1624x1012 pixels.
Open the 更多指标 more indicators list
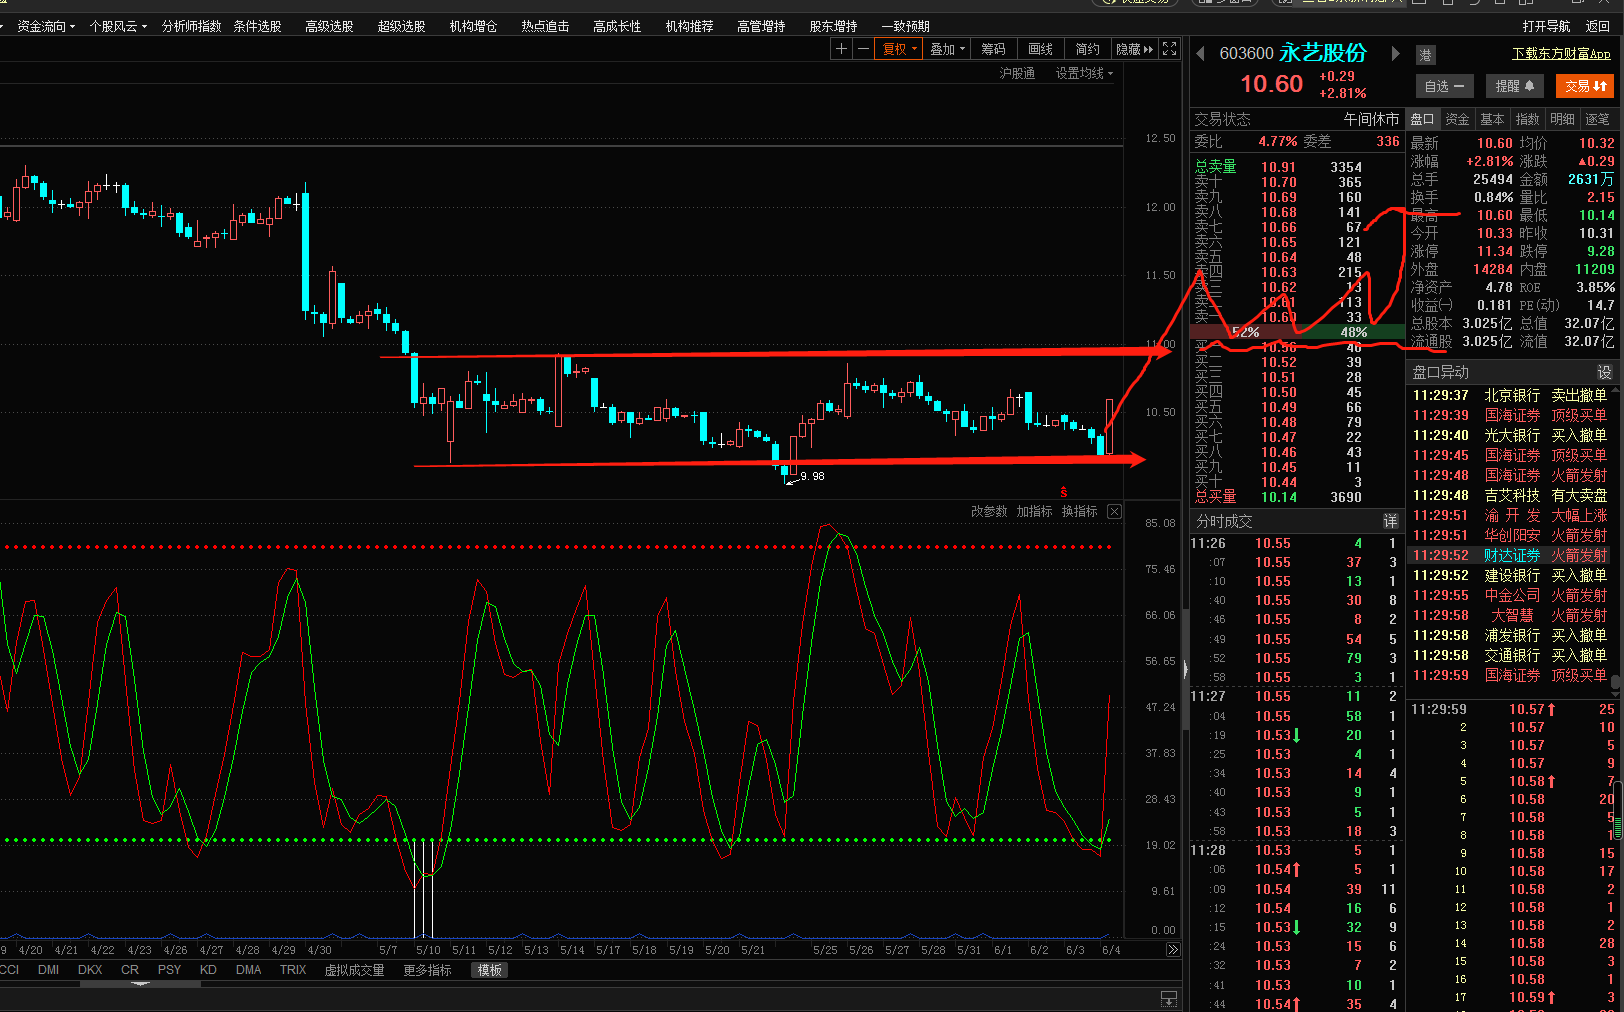point(427,970)
